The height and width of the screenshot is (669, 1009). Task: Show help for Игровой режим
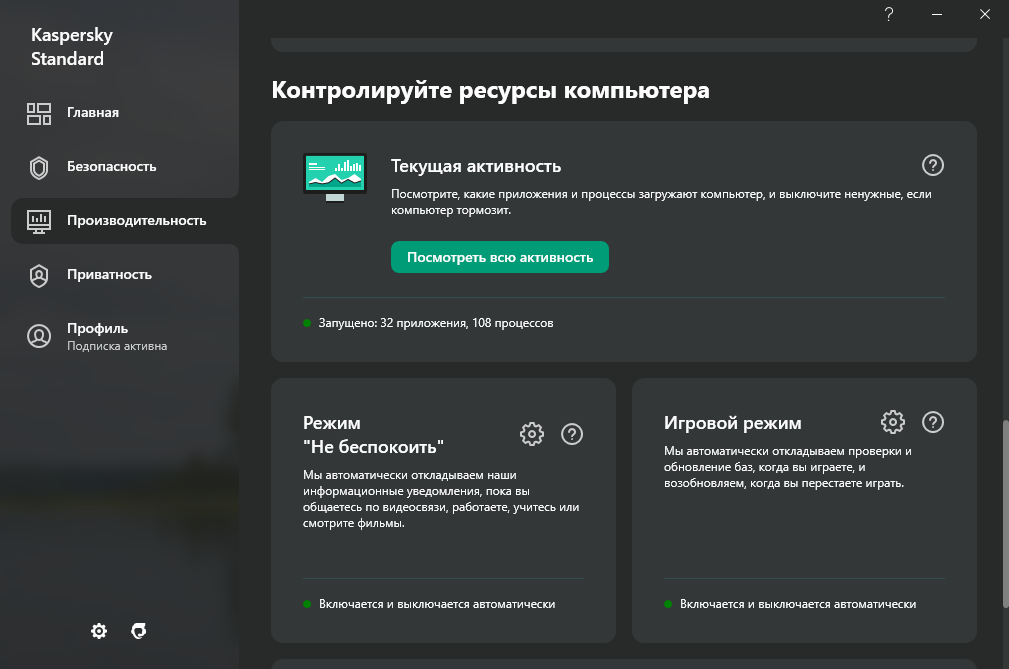pos(932,422)
